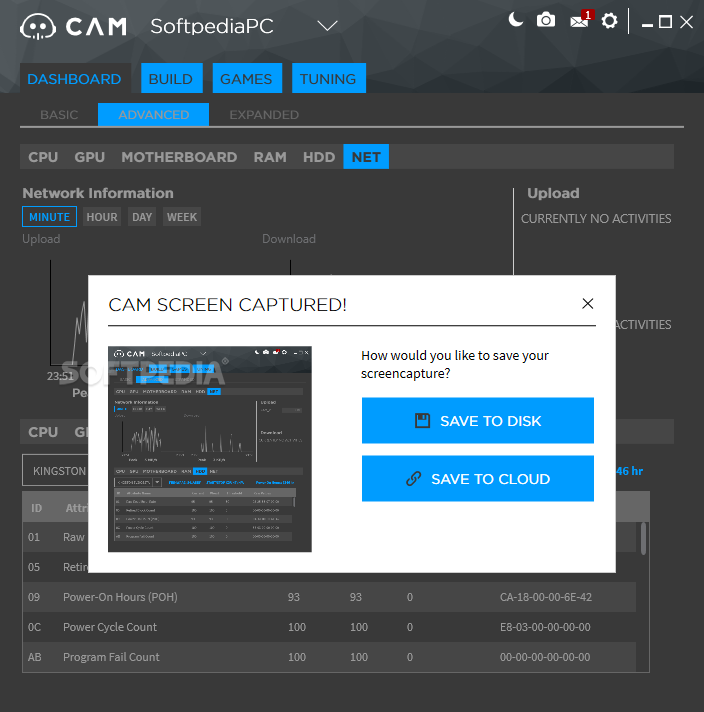Select the Power Cycle Count row
Screen dimensions: 704x712
[x=329, y=627]
